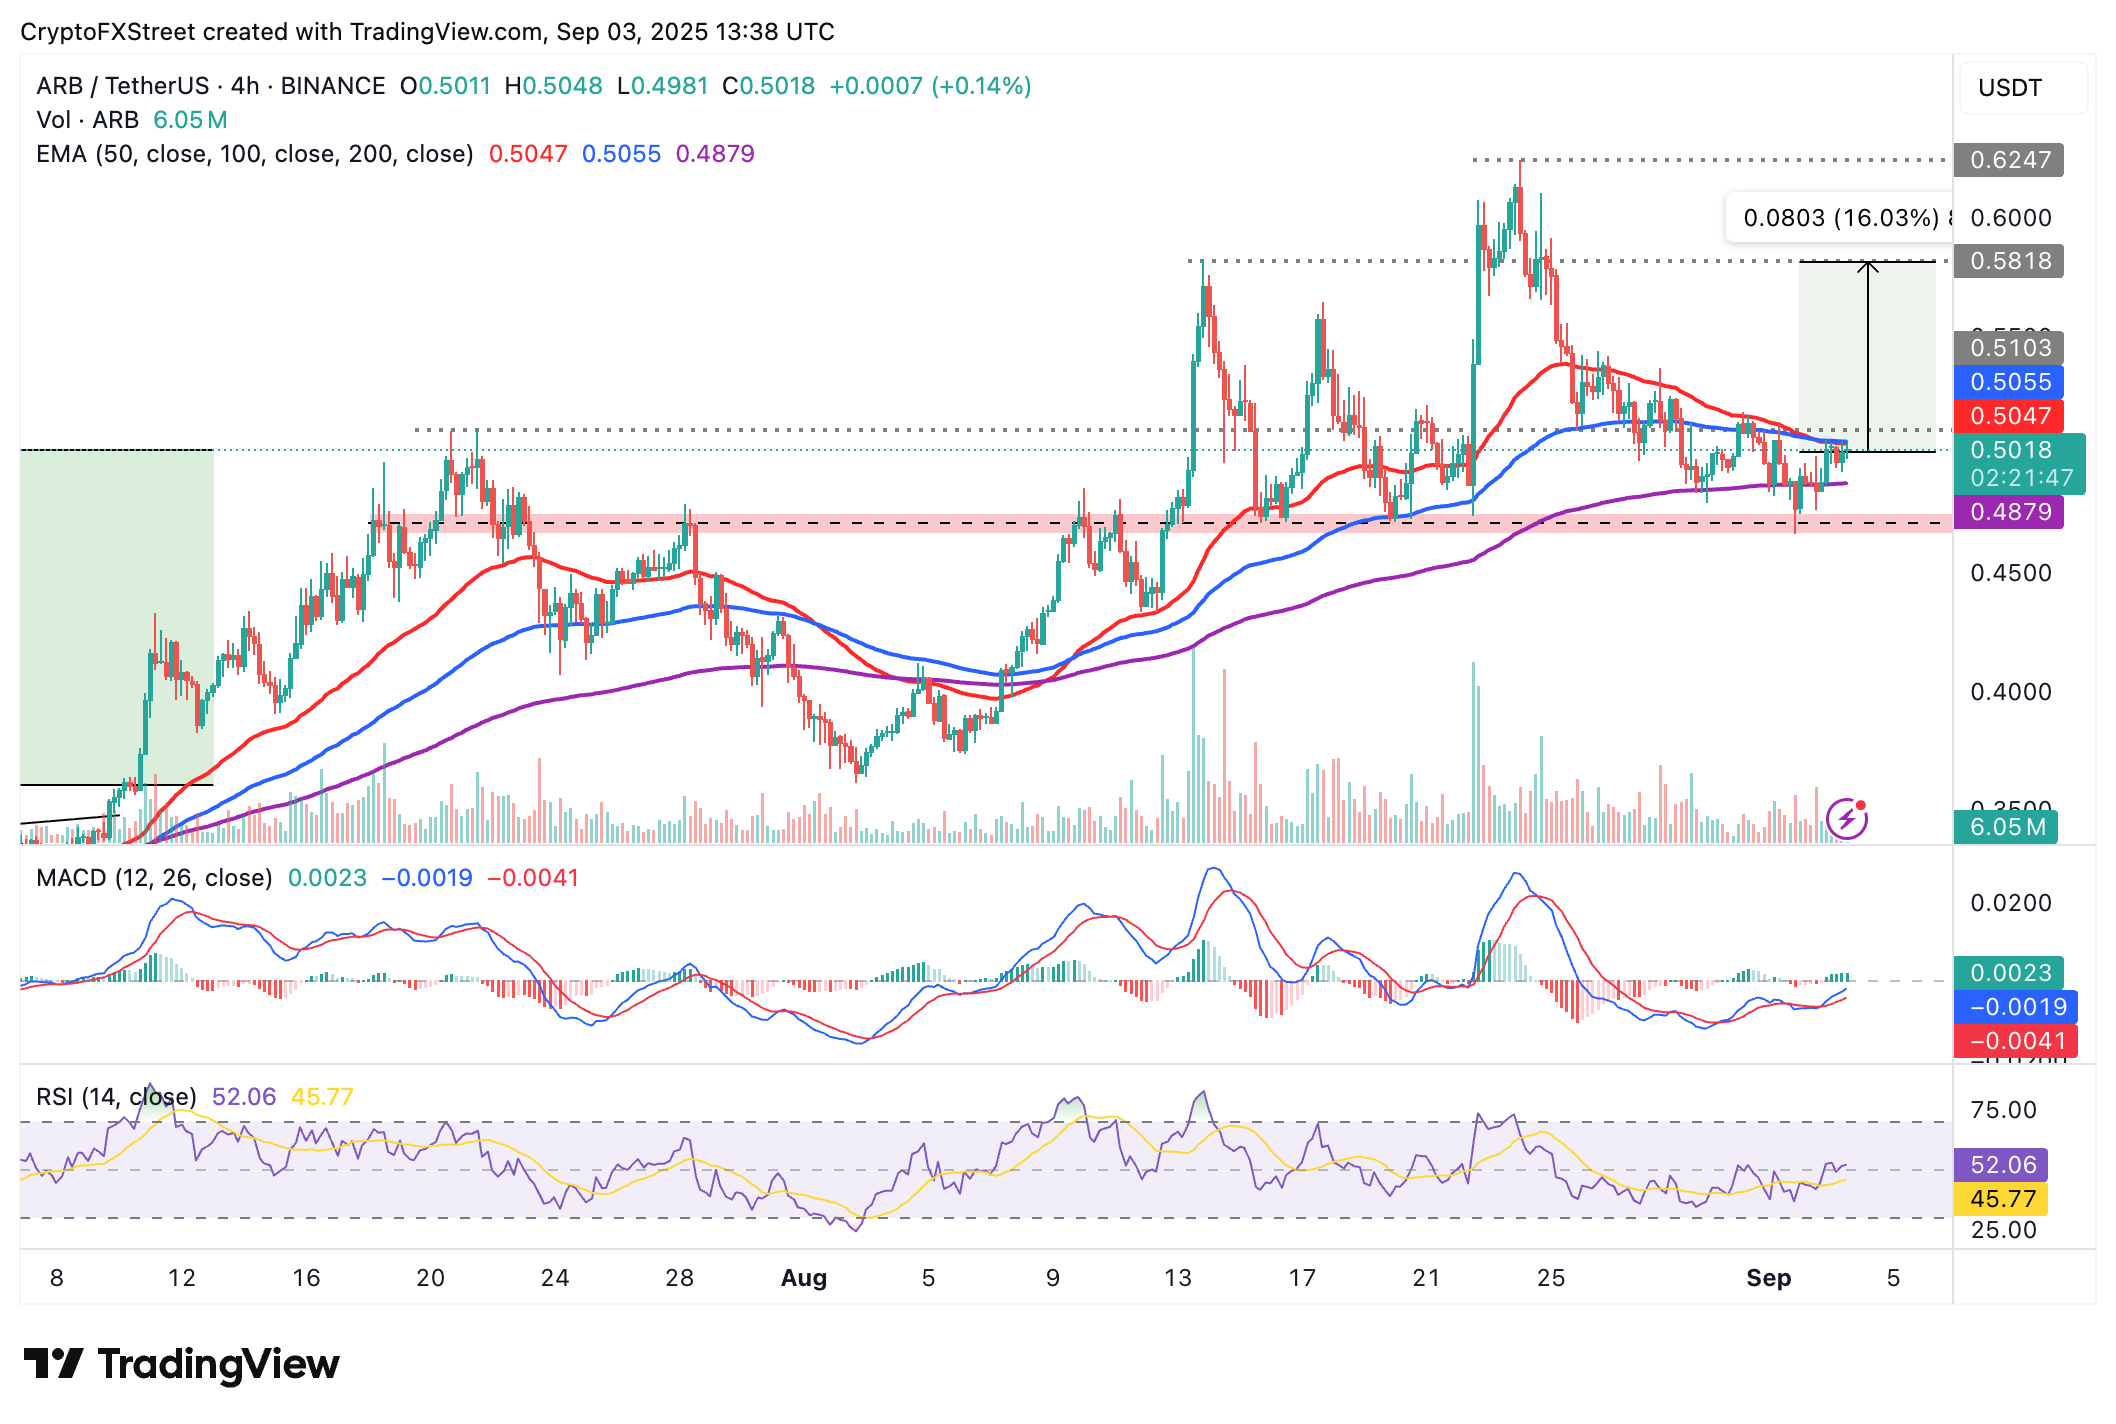2116x1424 pixels.
Task: Click the 0.0803 (16.03%) measurement tooltip
Action: (1840, 218)
